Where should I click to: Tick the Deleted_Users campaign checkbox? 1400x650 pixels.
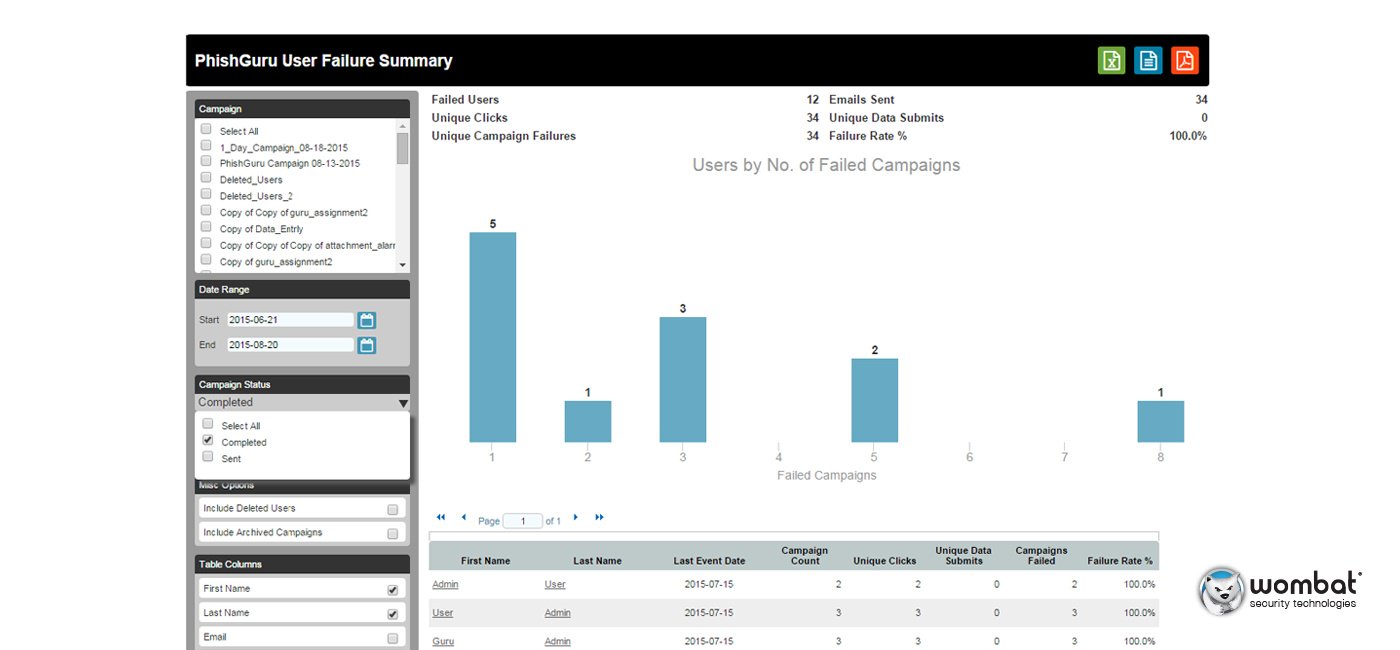click(206, 178)
